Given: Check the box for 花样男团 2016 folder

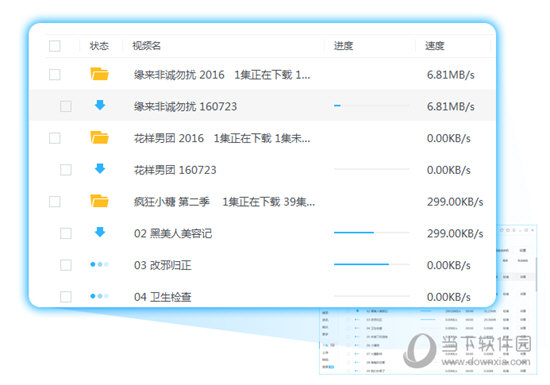Looking at the screenshot, I should 55,138.
